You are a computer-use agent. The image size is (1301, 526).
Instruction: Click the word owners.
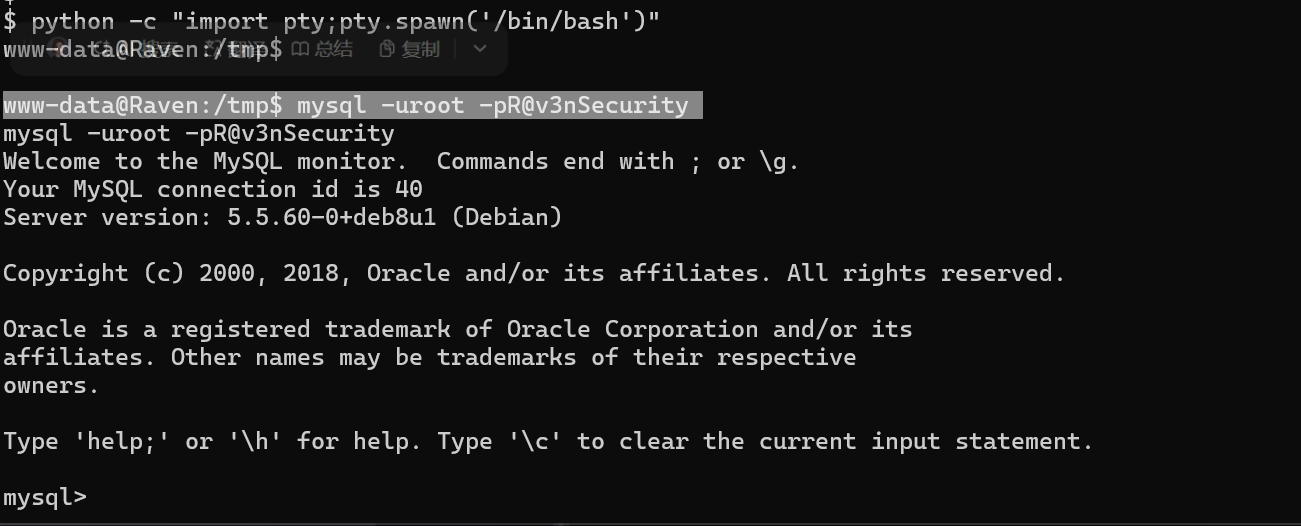pyautogui.click(x=51, y=385)
